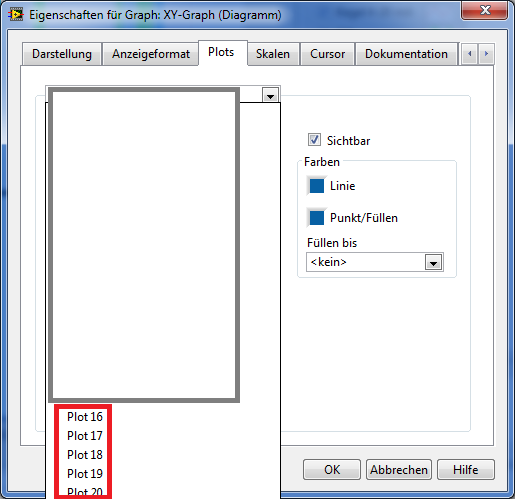Confirm with the OK button
The image size is (515, 499).
click(x=332, y=470)
